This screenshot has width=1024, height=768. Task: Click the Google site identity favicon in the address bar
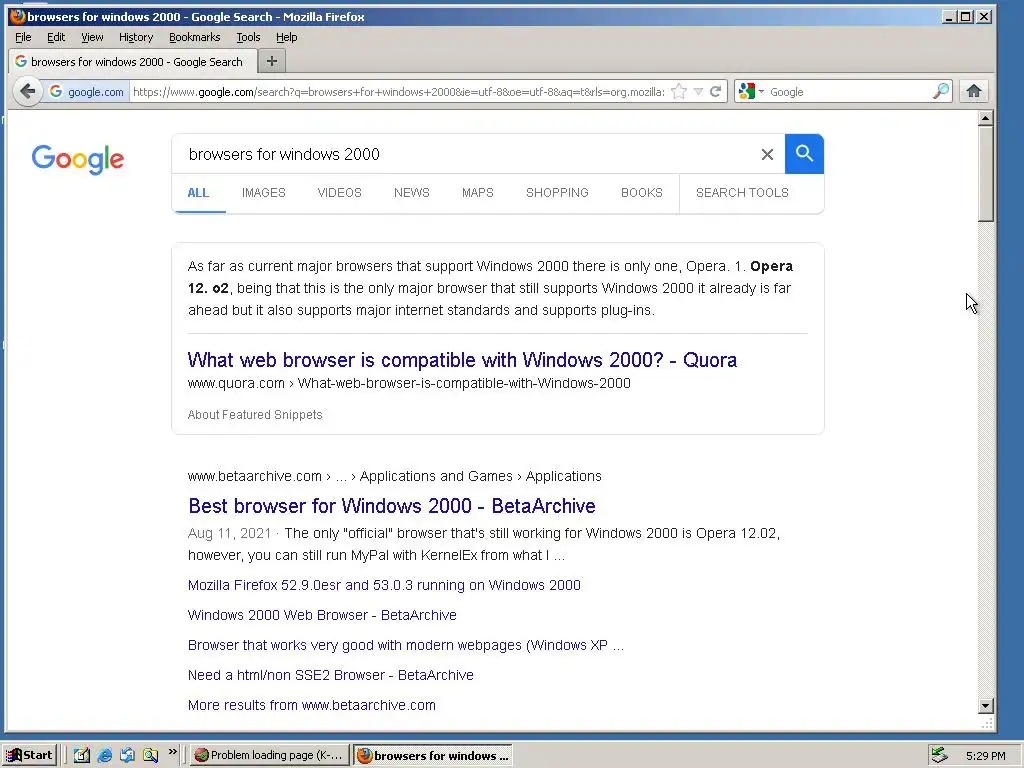point(56,91)
